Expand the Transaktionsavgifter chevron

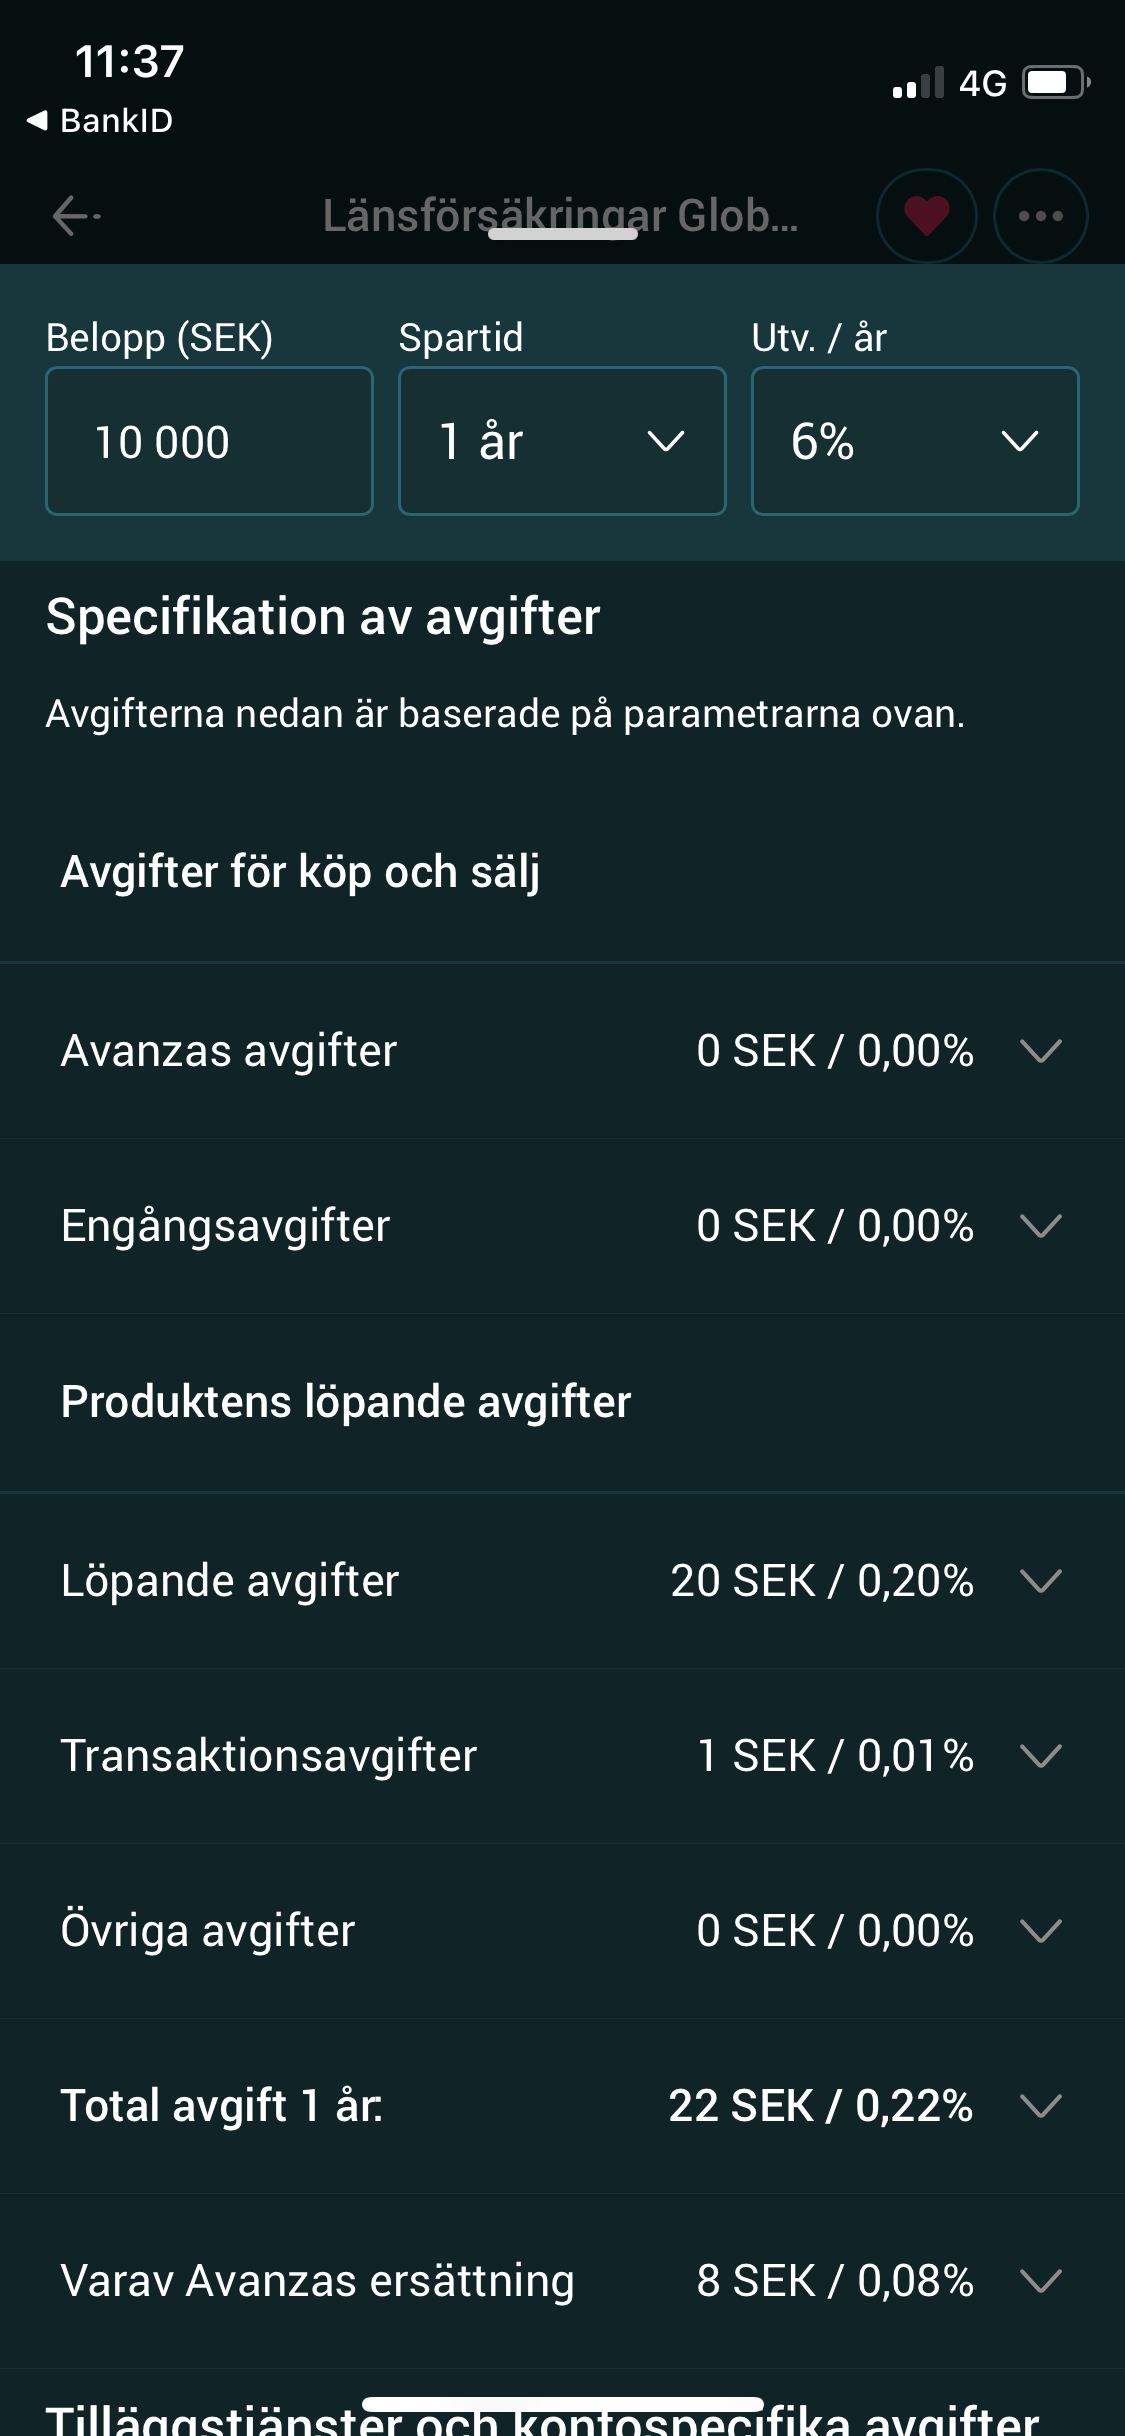pyautogui.click(x=1040, y=1756)
